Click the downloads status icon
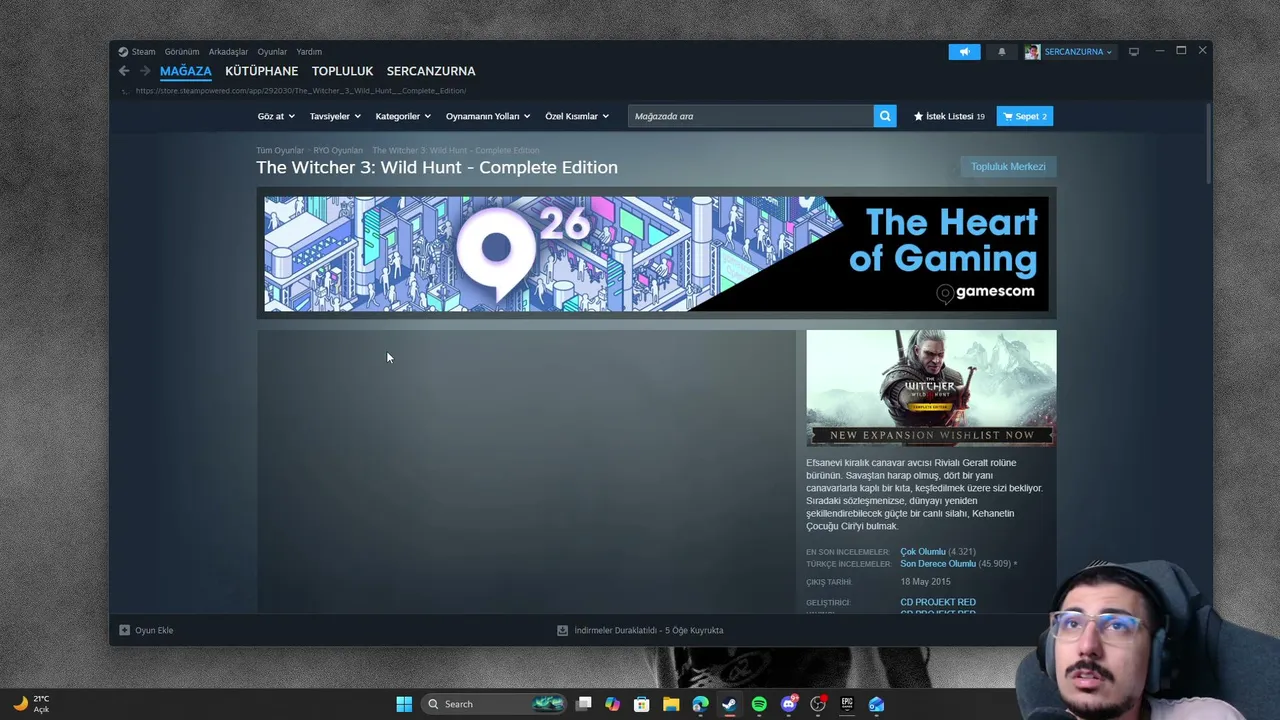 [x=562, y=630]
